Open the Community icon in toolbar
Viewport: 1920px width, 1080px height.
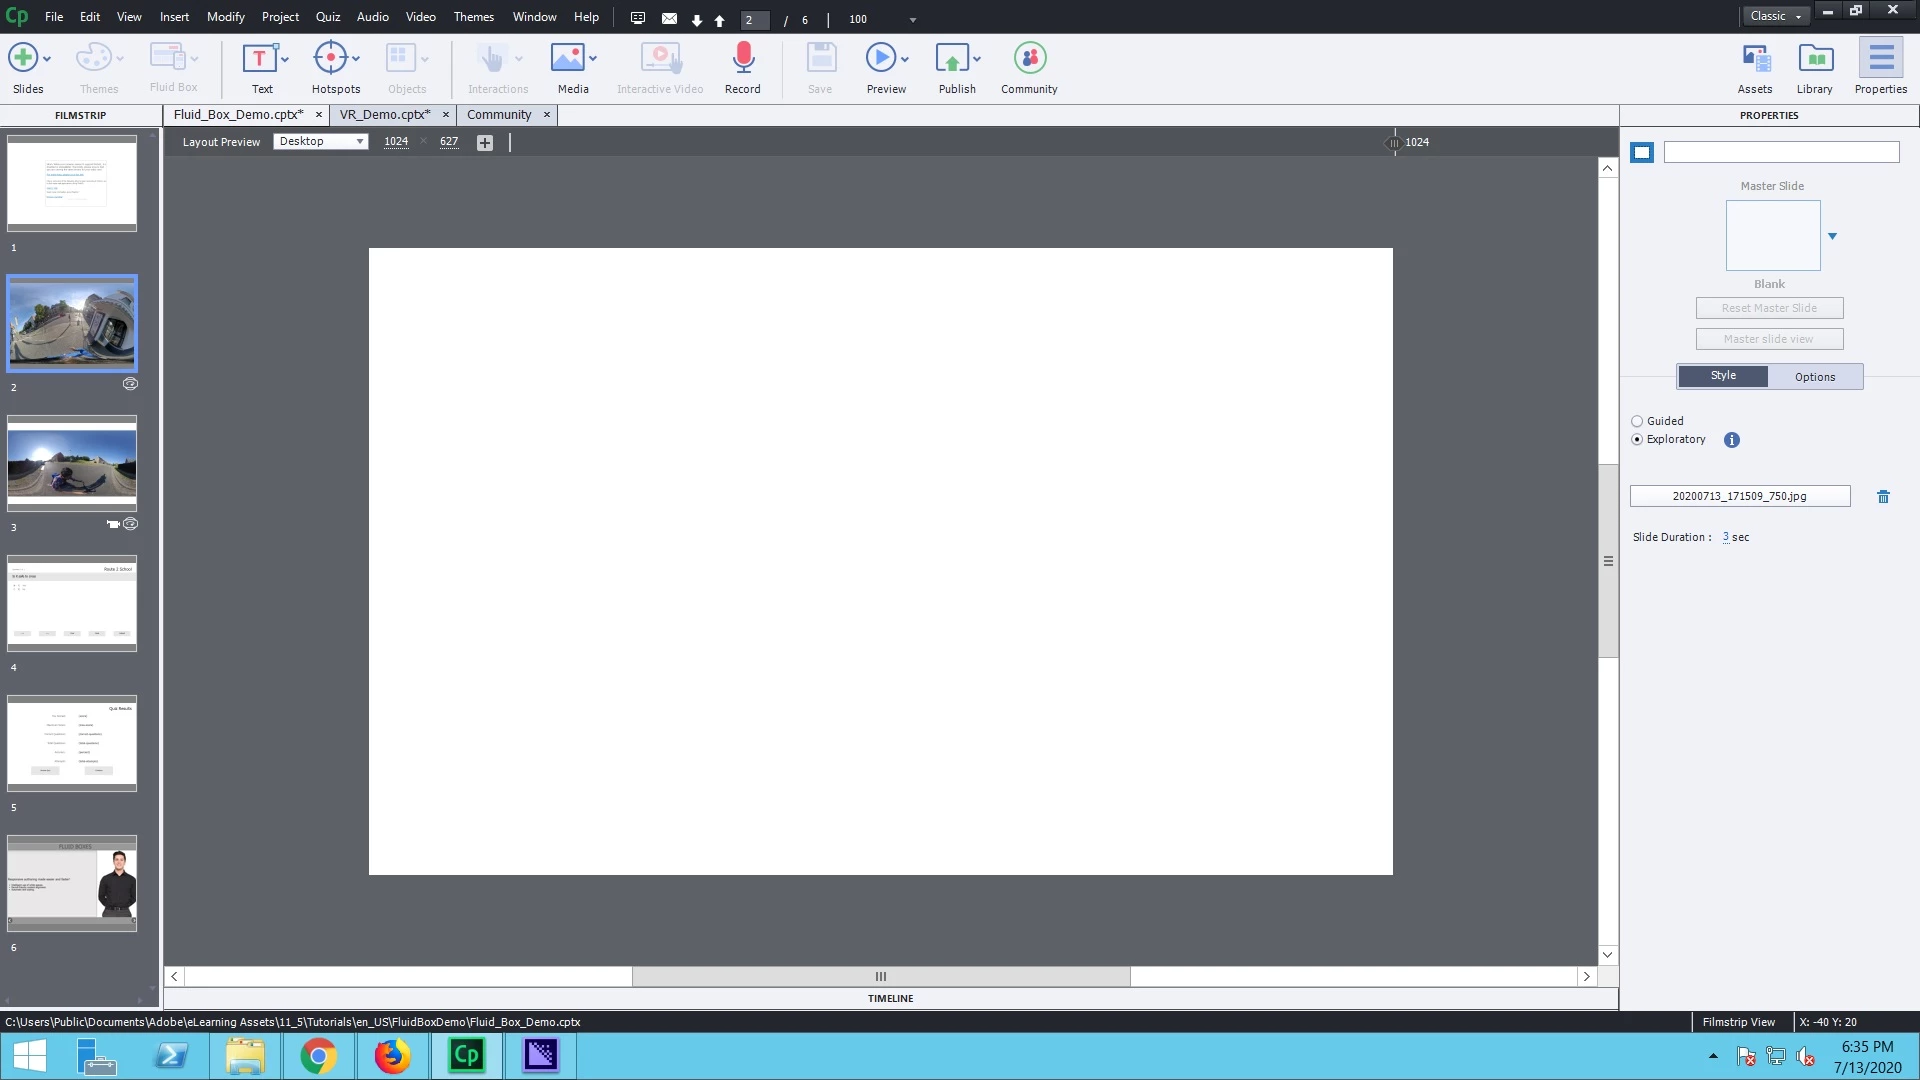point(1029,59)
